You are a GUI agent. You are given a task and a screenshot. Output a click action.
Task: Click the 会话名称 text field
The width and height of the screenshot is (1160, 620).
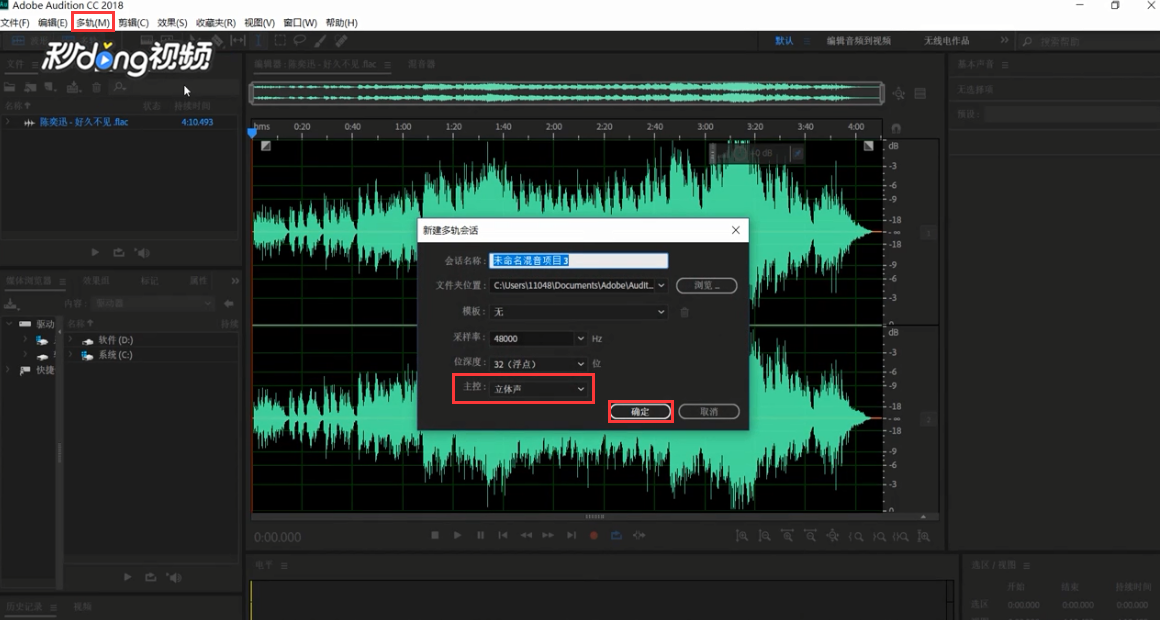(579, 260)
